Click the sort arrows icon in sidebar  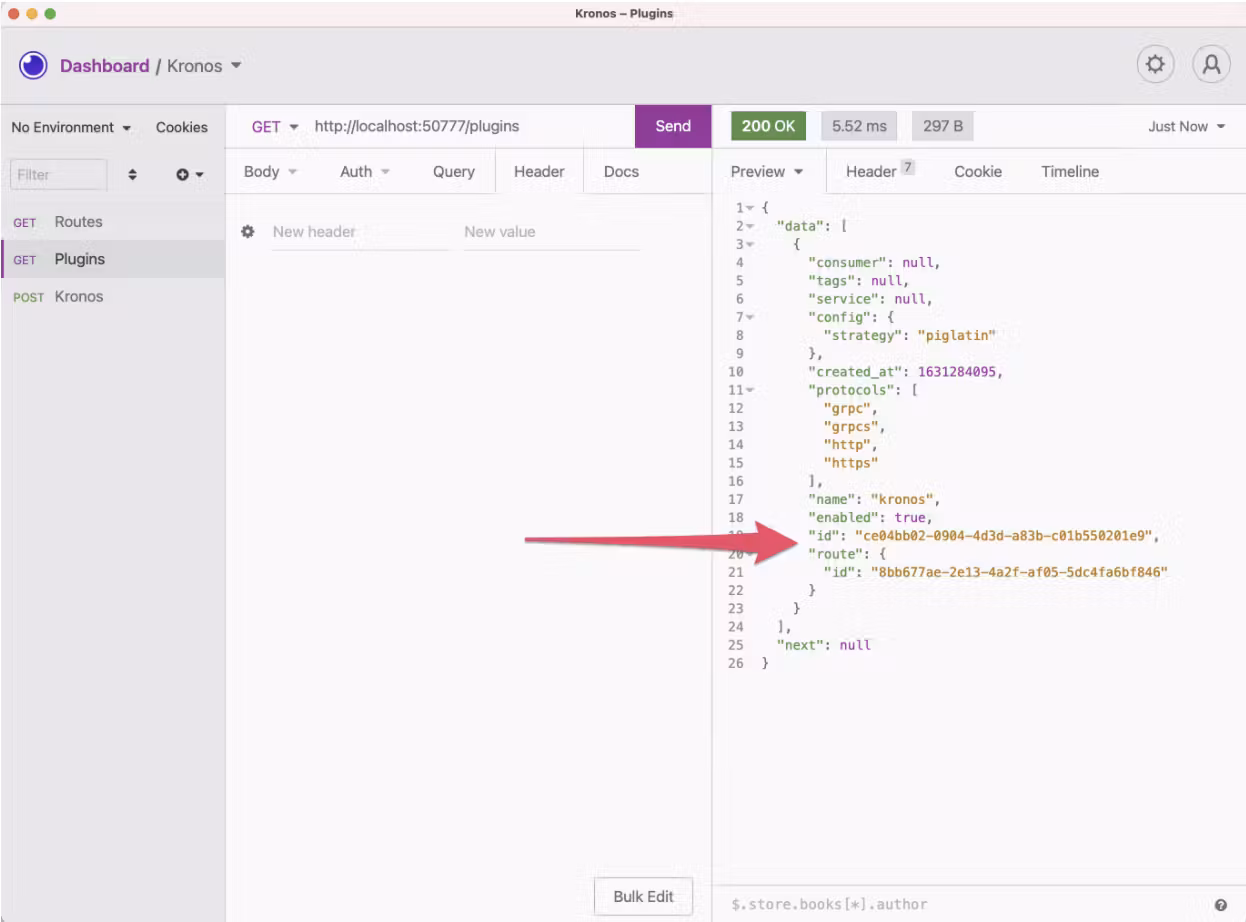point(133,174)
